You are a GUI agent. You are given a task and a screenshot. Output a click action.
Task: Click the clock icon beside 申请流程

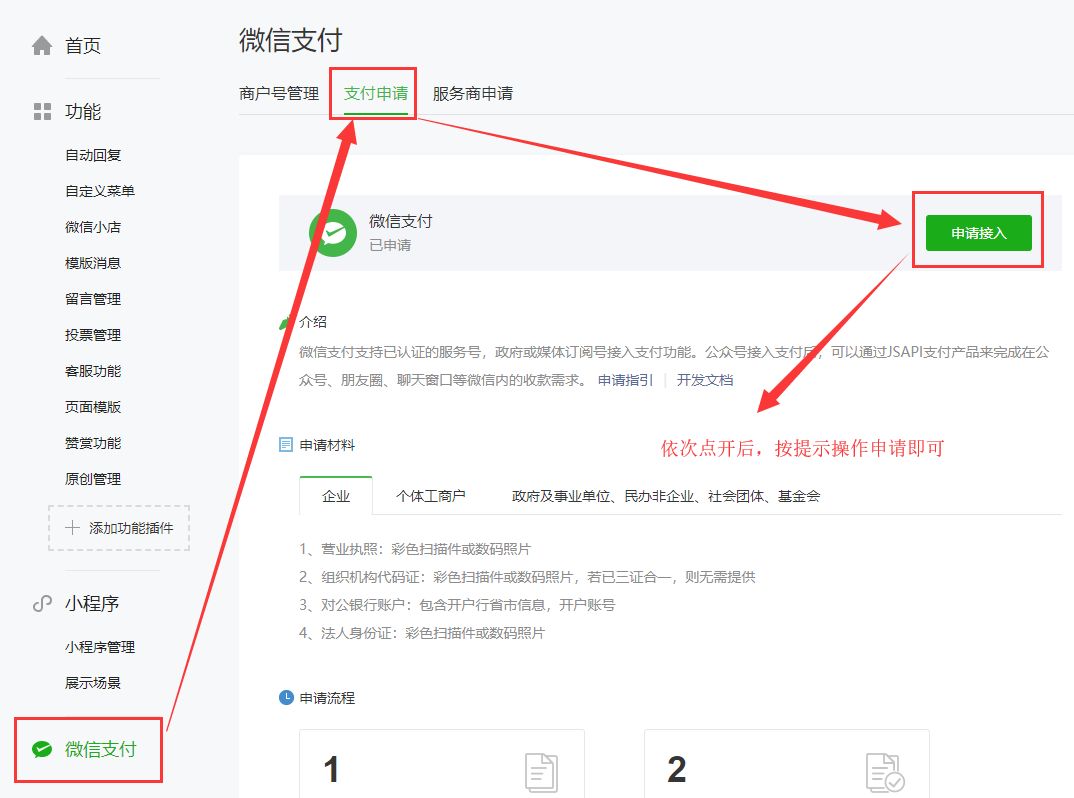click(286, 698)
